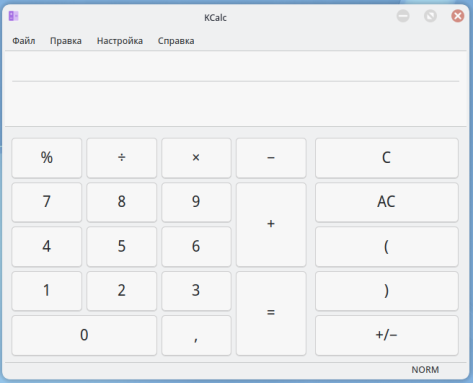The image size is (473, 383).
Task: Click digit 9 button
Action: 196,202
